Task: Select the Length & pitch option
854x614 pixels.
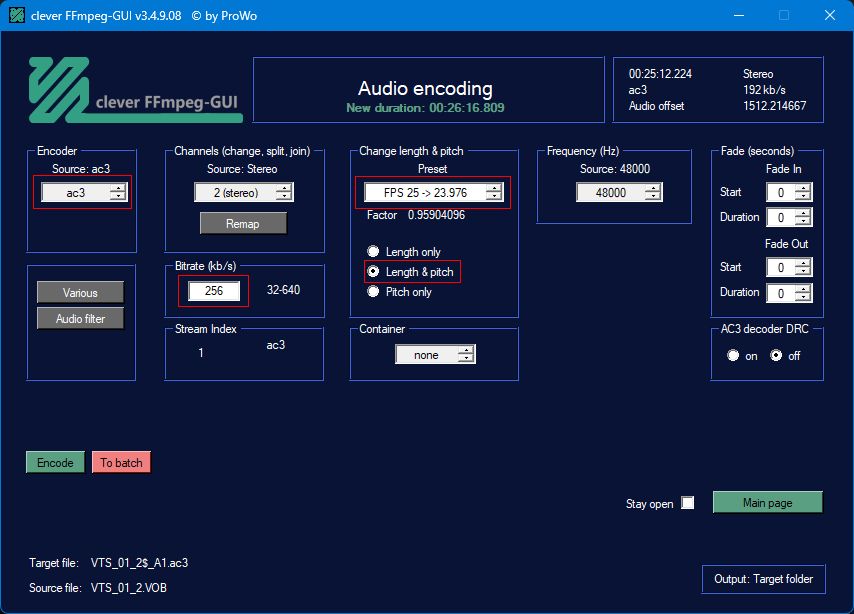Action: (x=373, y=271)
